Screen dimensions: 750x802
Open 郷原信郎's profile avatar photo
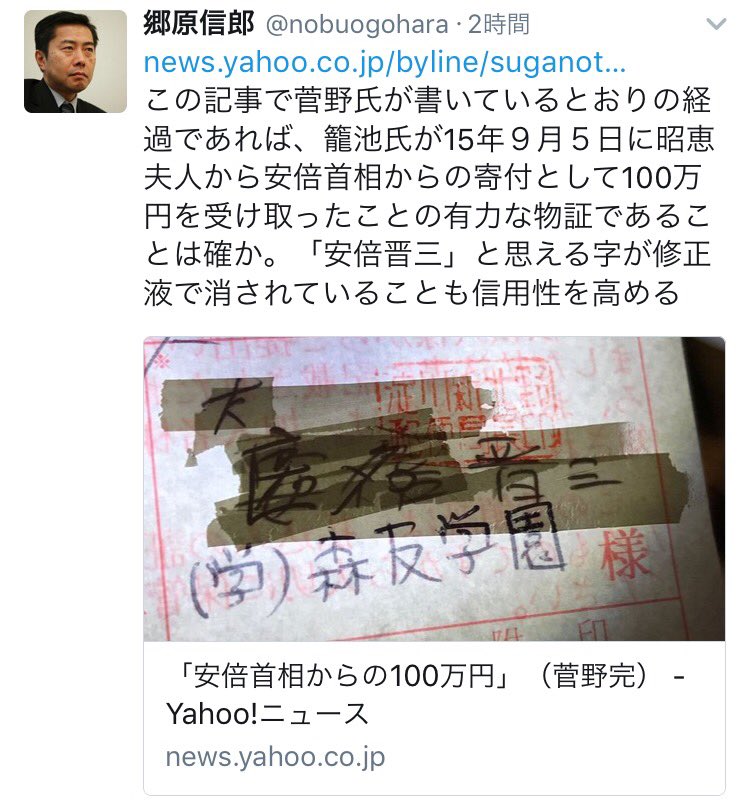pos(75,61)
